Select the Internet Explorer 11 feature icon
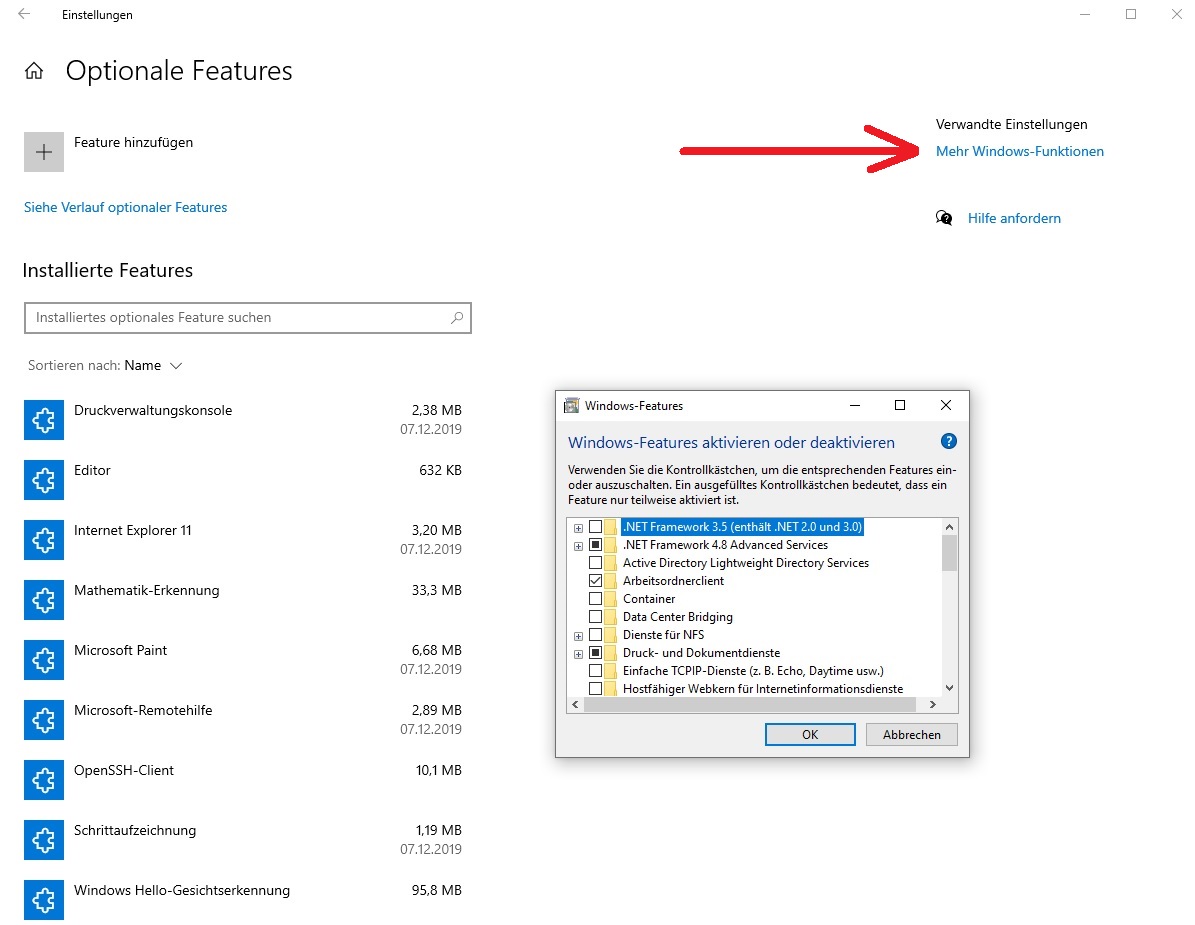Image resolution: width=1195 pixels, height=925 pixels. click(43, 540)
